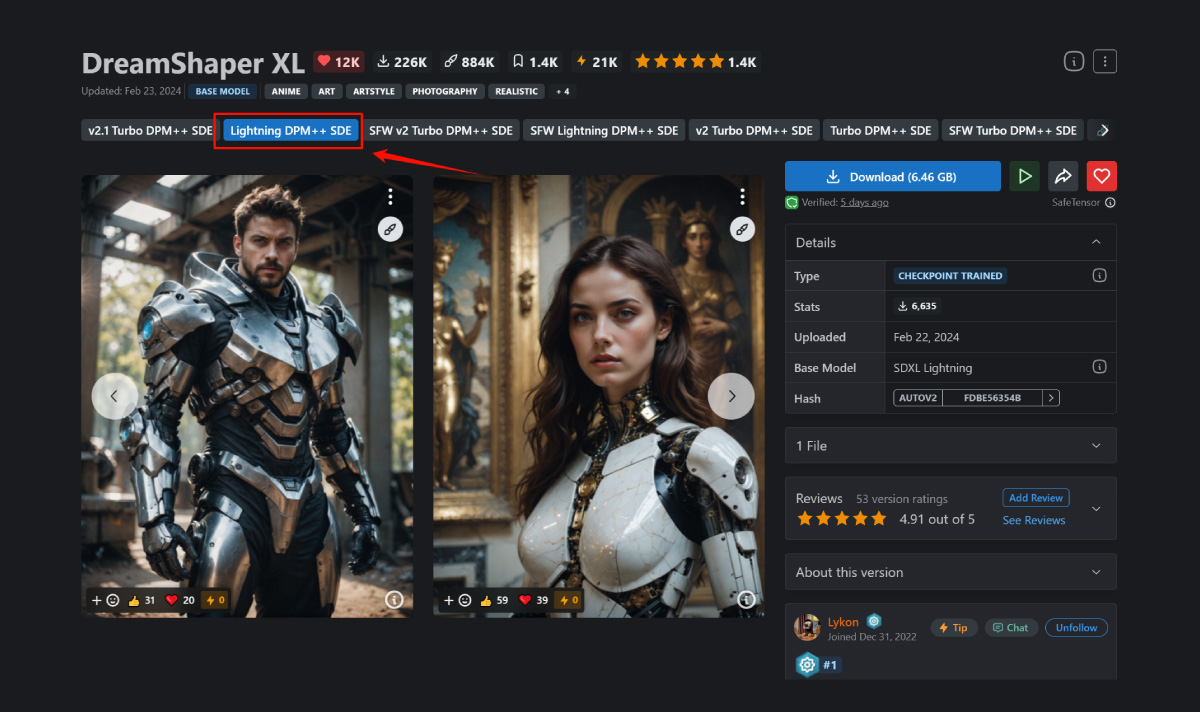Click the link icon on the woman image
1200x712 pixels.
(742, 229)
